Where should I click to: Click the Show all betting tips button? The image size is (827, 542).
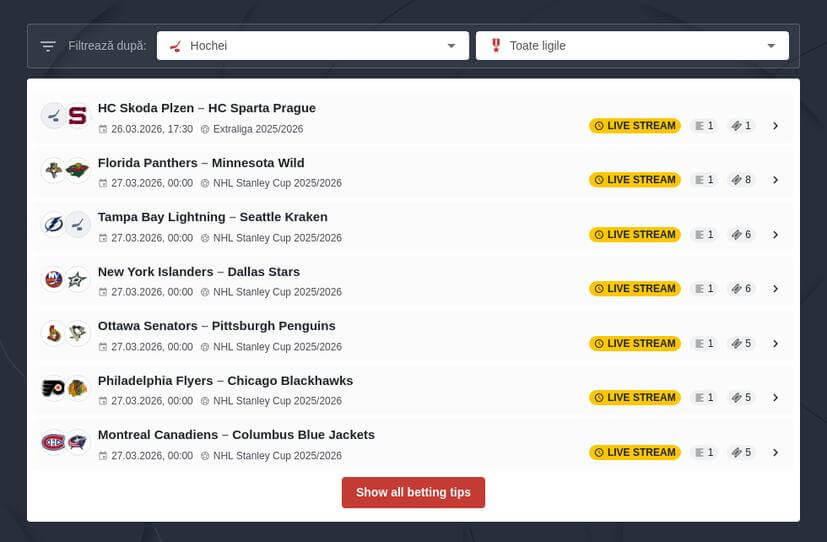[x=413, y=492]
